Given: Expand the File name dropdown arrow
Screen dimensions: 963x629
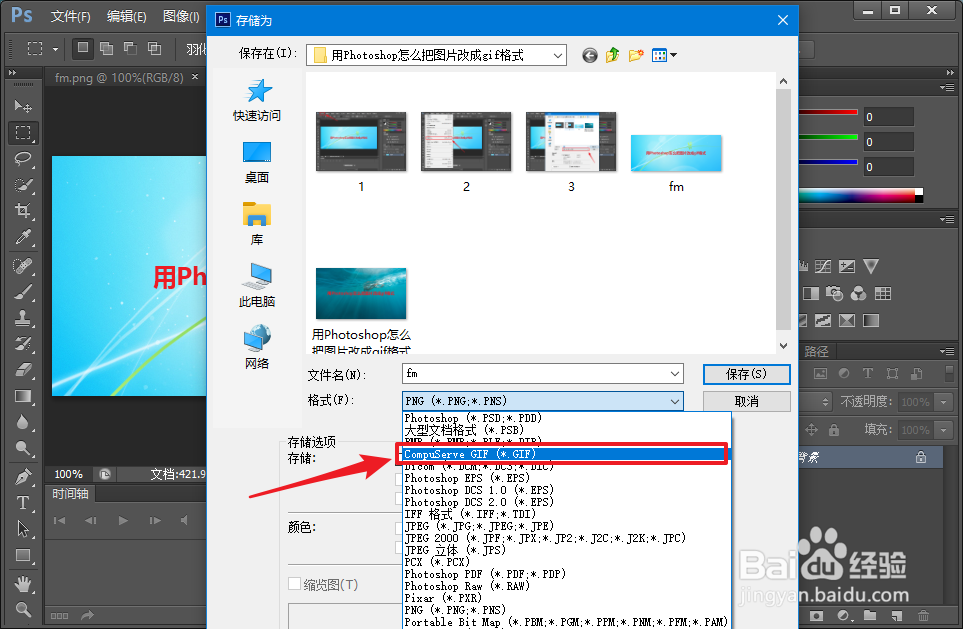Looking at the screenshot, I should coord(674,373).
